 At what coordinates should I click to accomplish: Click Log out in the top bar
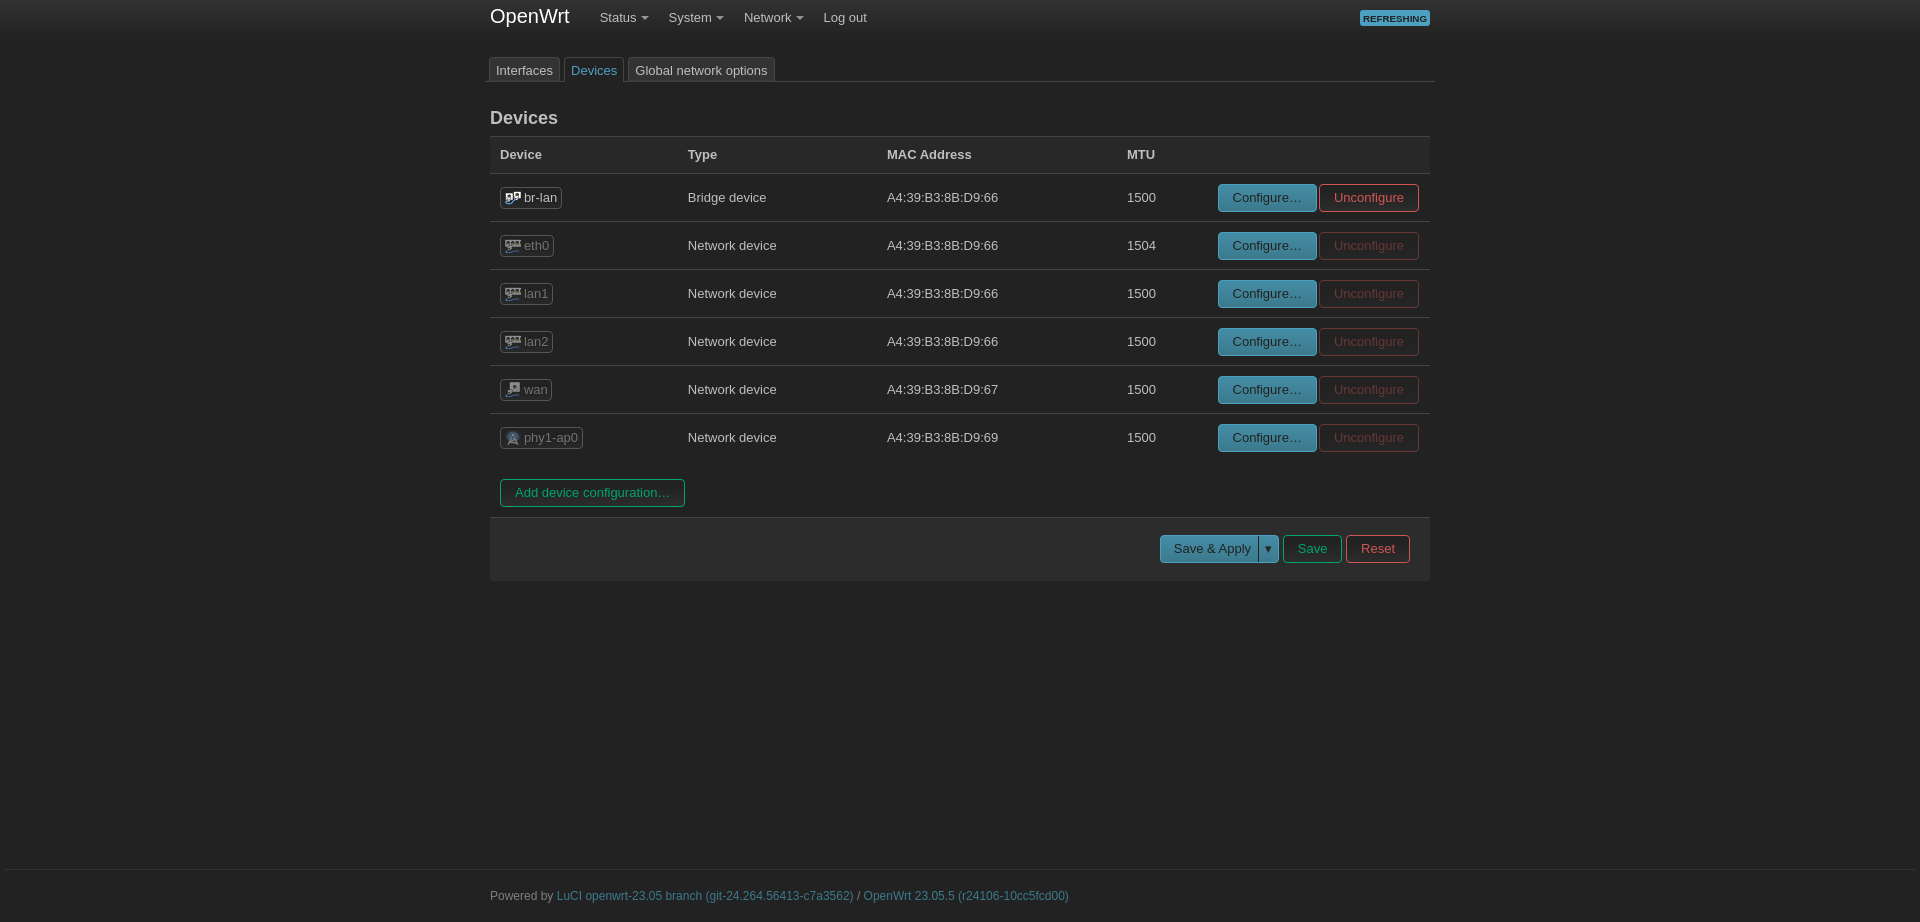845,18
